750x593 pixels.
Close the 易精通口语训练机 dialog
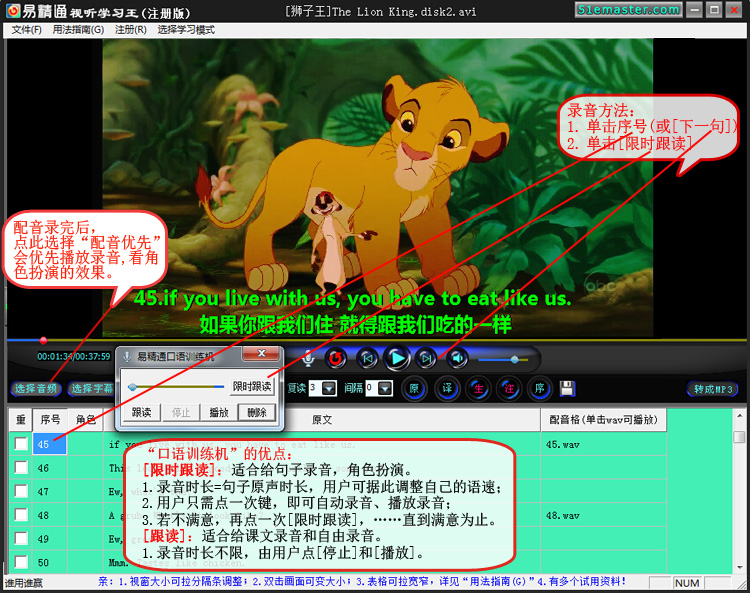(x=261, y=354)
